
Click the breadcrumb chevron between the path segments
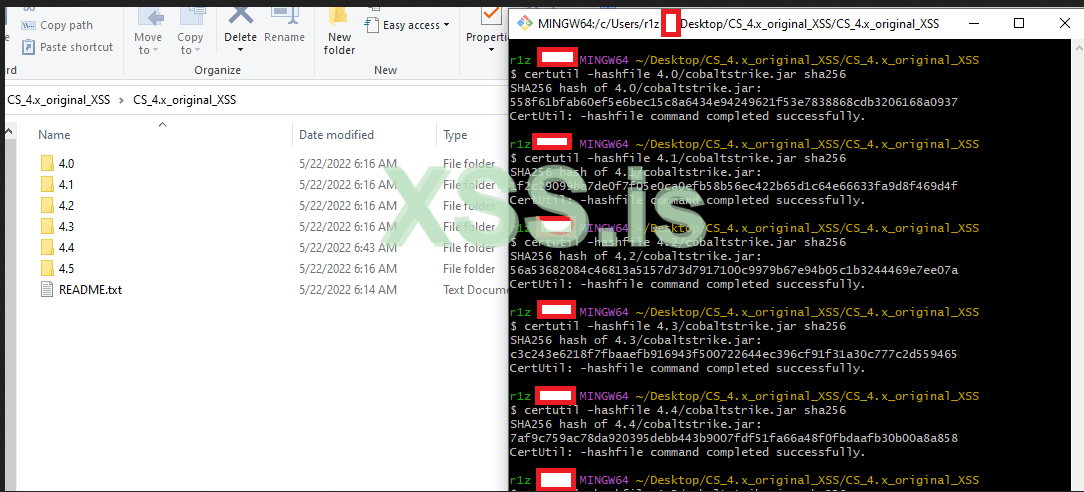click(x=122, y=100)
